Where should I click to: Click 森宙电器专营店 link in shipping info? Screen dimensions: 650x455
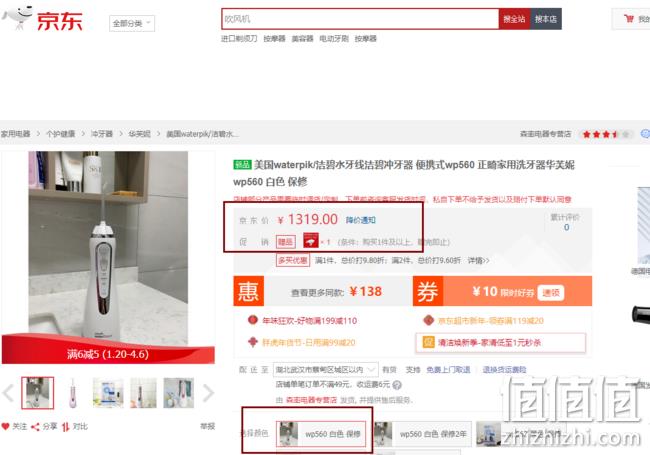(x=311, y=400)
